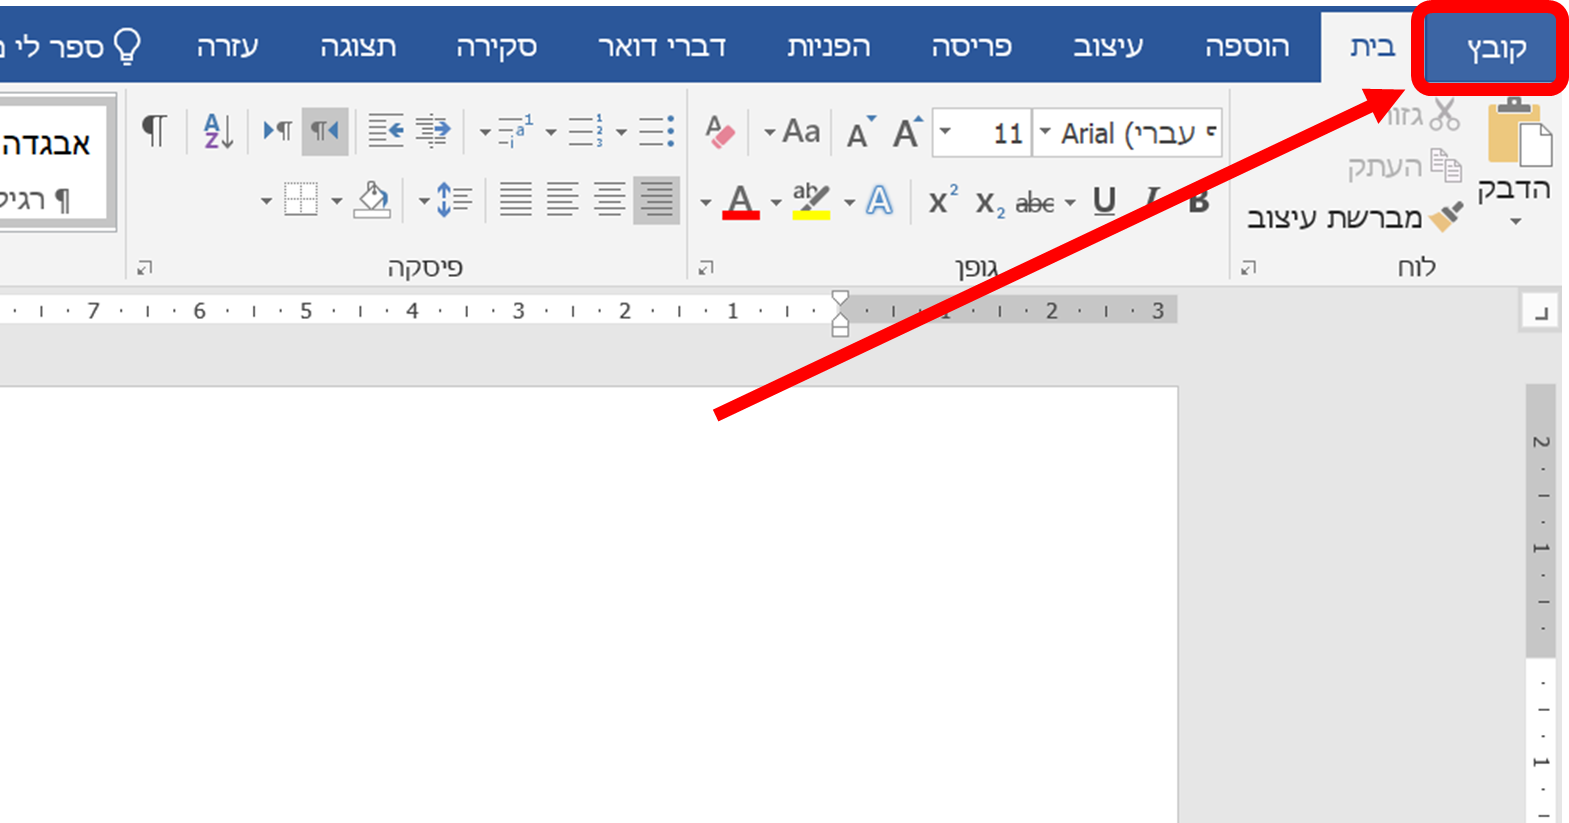The image size is (1569, 823).
Task: Click the Line Spacing icon
Action: coord(454,200)
